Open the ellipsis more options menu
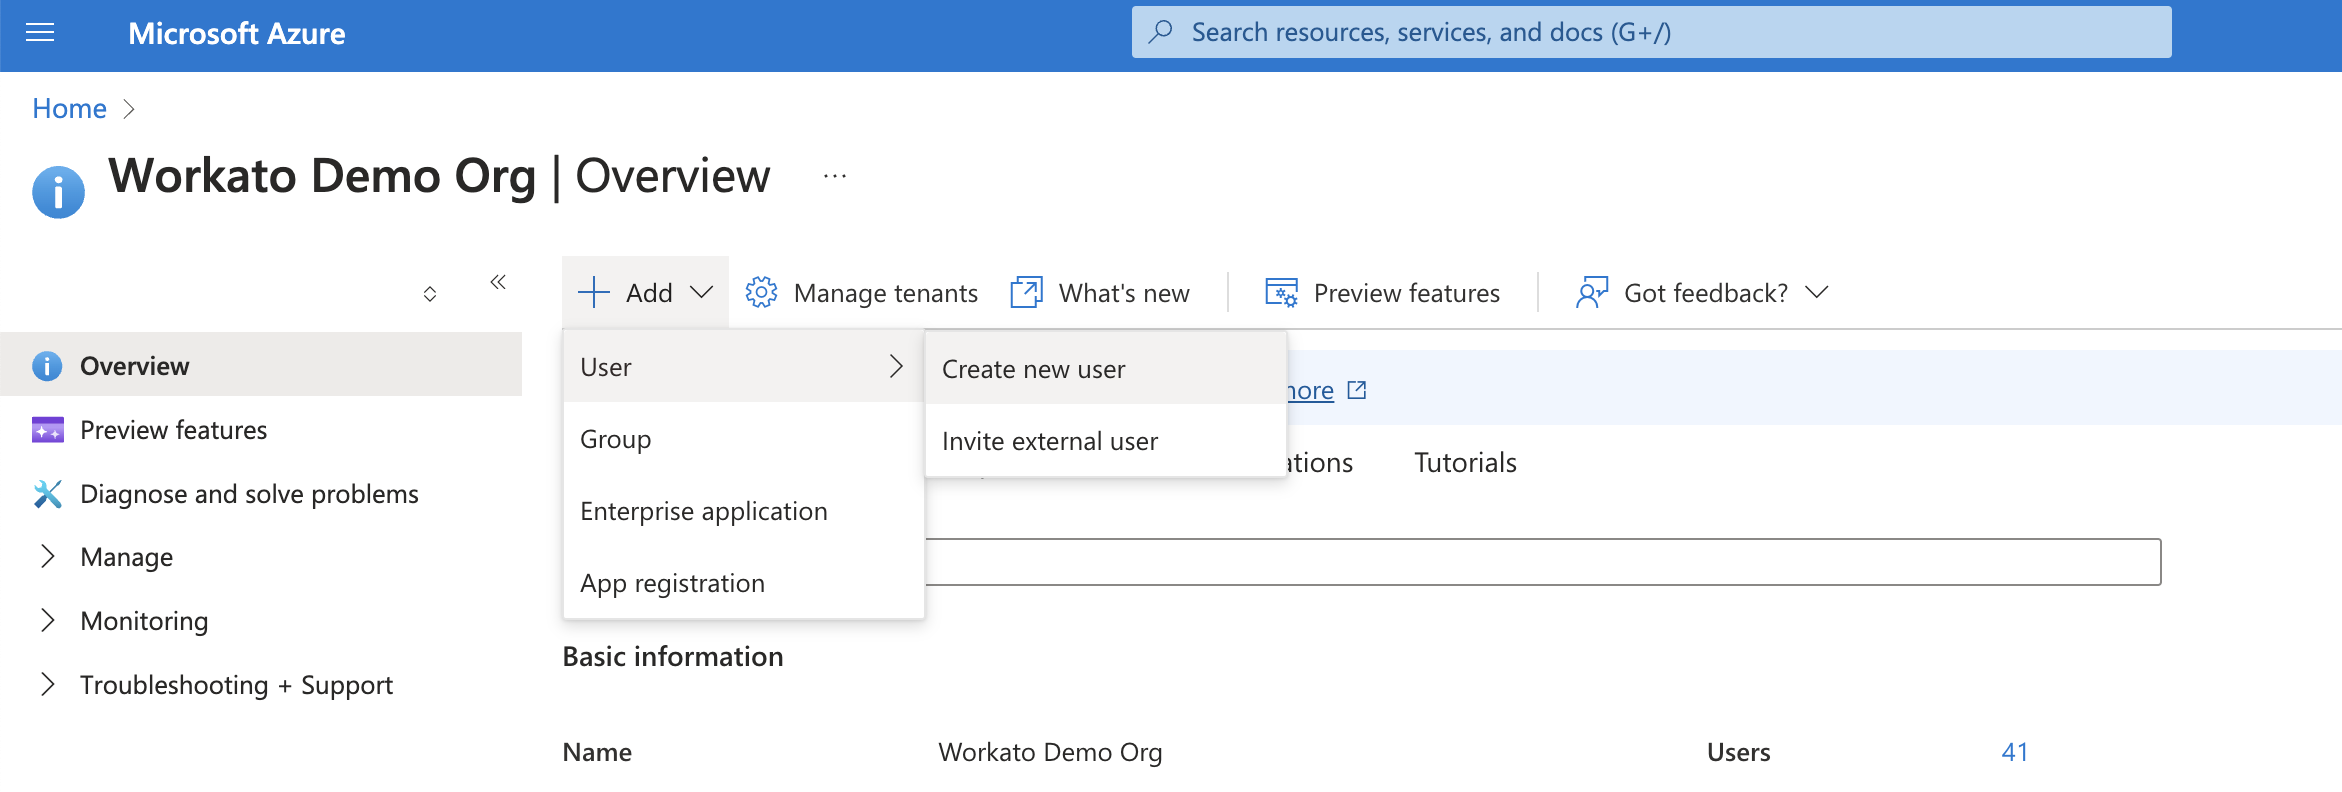 click(x=835, y=176)
